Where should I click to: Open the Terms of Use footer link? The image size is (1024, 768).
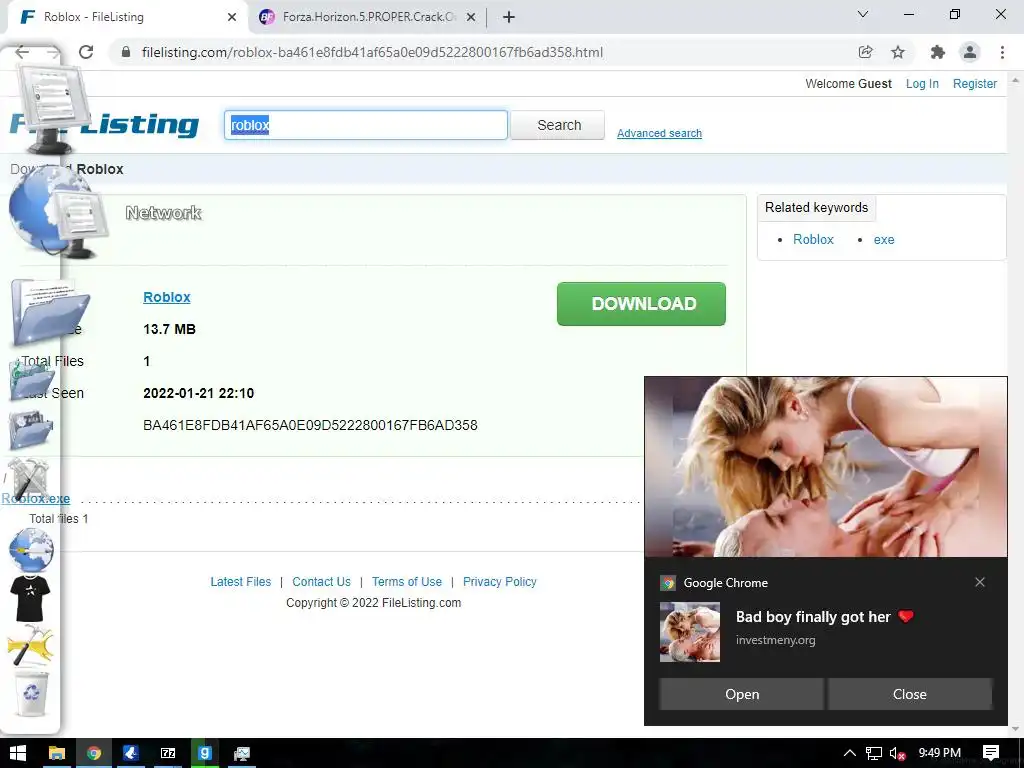point(407,581)
